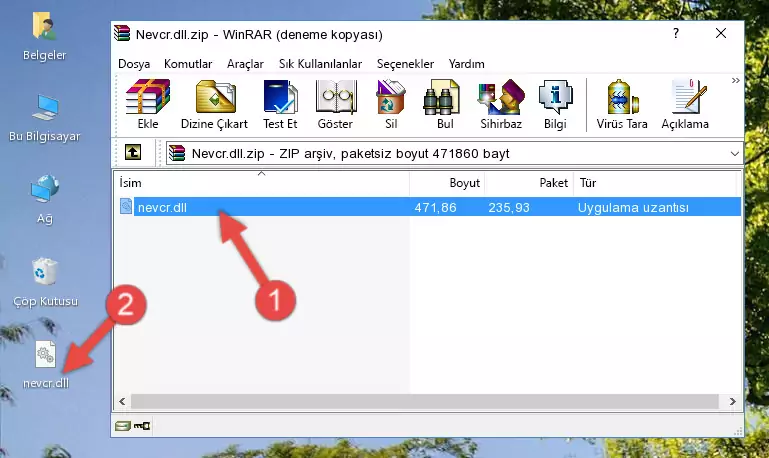This screenshot has height=458, width=769.
Task: Click the help question mark button
Action: coord(676,33)
